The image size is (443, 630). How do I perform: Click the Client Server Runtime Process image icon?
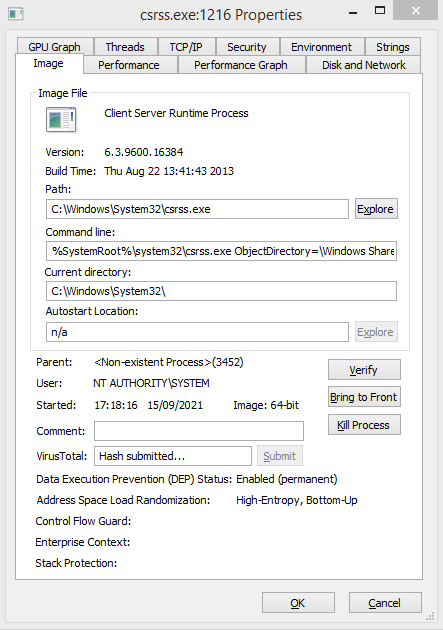click(61, 120)
